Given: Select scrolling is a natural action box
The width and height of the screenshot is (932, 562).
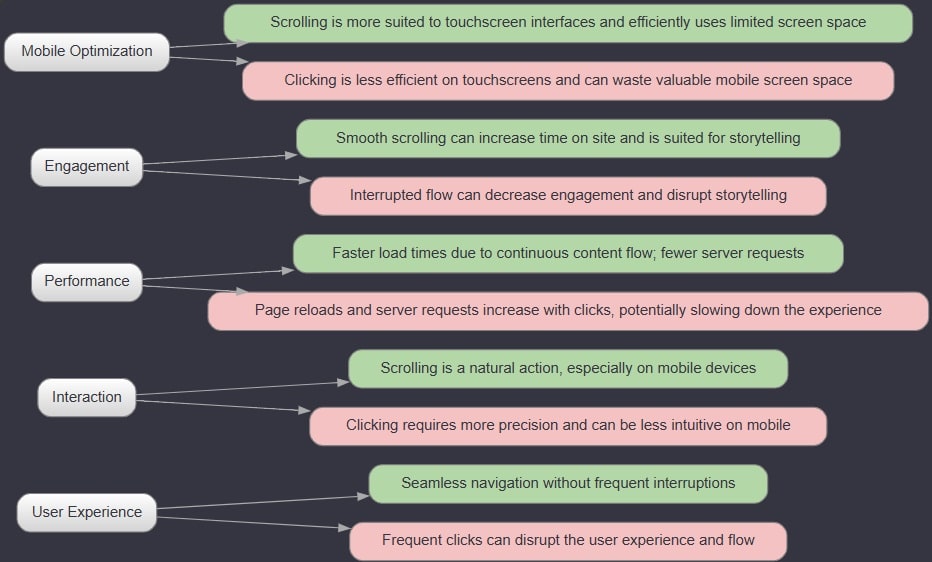Looking at the screenshot, I should pyautogui.click(x=568, y=369).
